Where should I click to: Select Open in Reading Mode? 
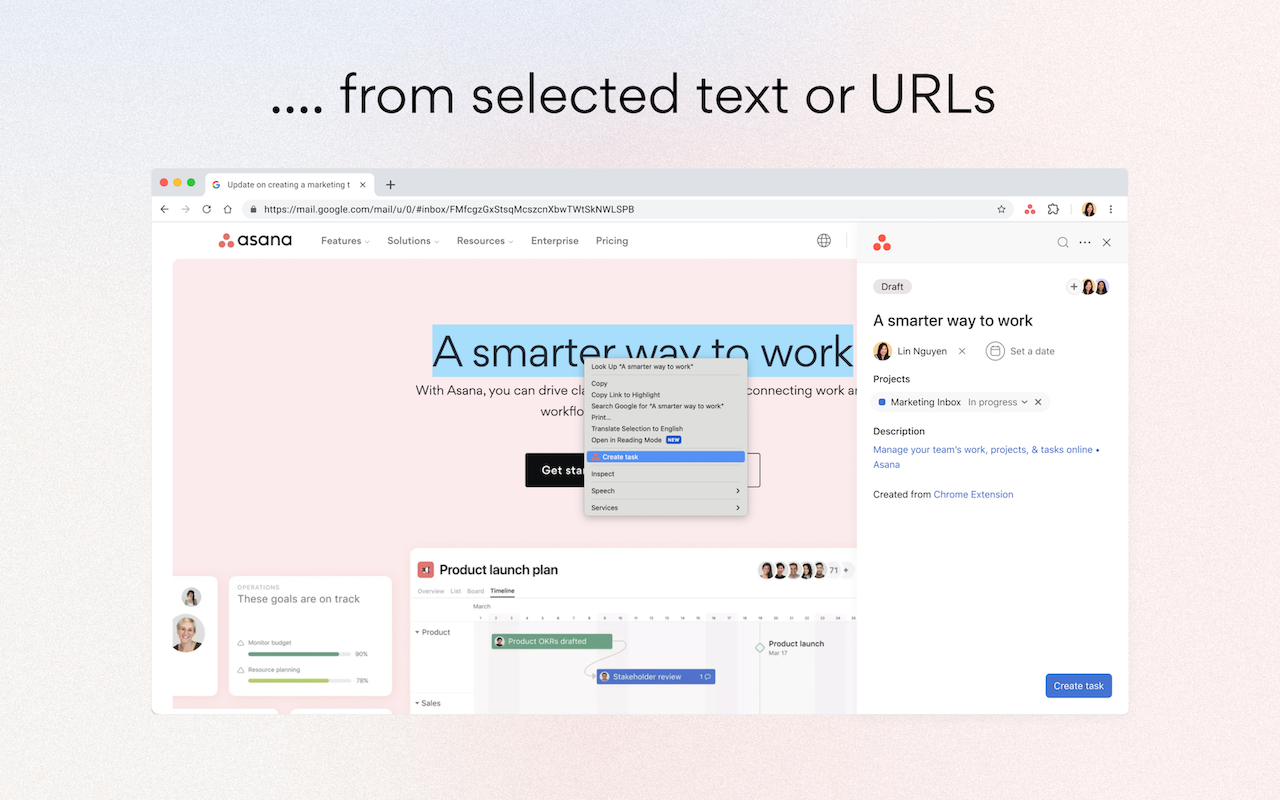[x=665, y=440]
